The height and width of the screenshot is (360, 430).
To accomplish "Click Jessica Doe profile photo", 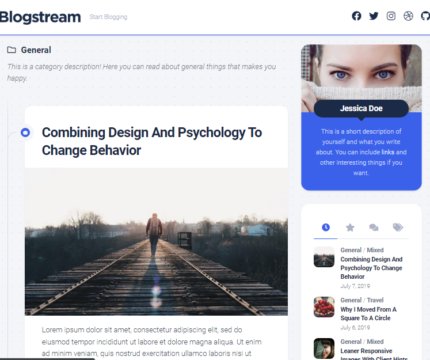I will click(x=361, y=72).
